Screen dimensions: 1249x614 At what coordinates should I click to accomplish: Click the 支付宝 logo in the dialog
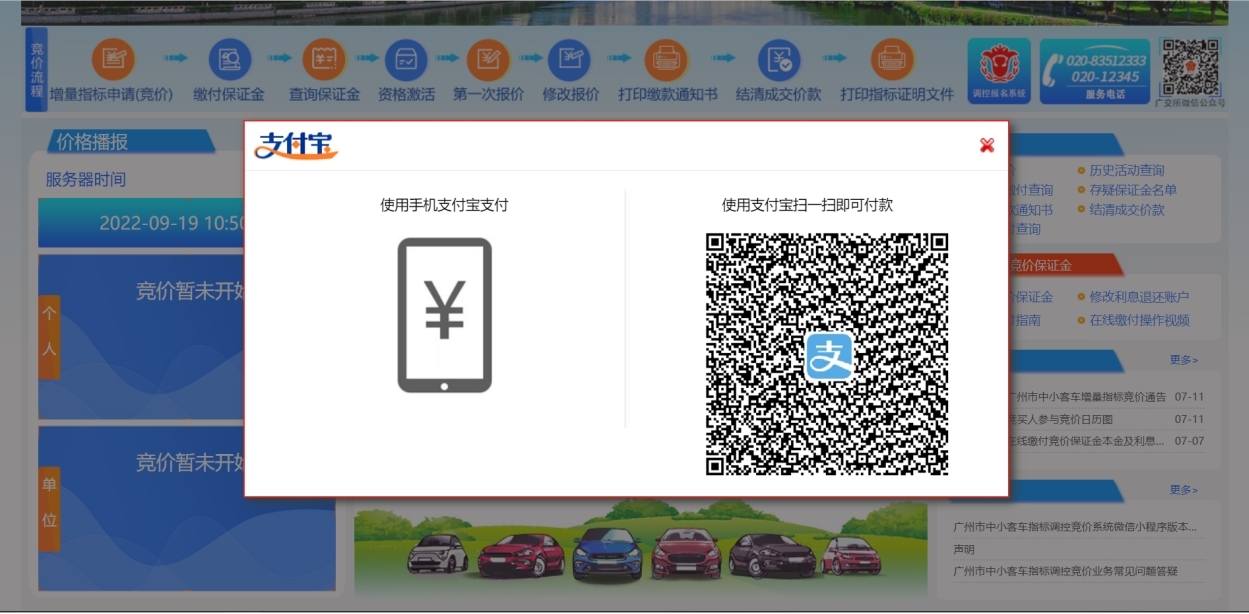point(296,146)
